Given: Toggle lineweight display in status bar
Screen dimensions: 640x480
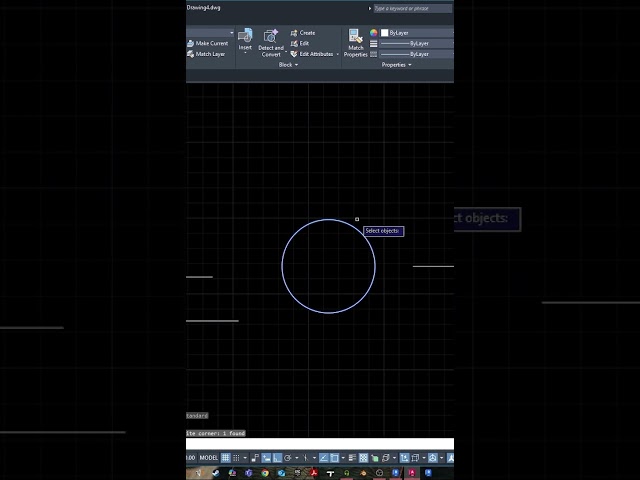Looking at the screenshot, I should (352, 458).
